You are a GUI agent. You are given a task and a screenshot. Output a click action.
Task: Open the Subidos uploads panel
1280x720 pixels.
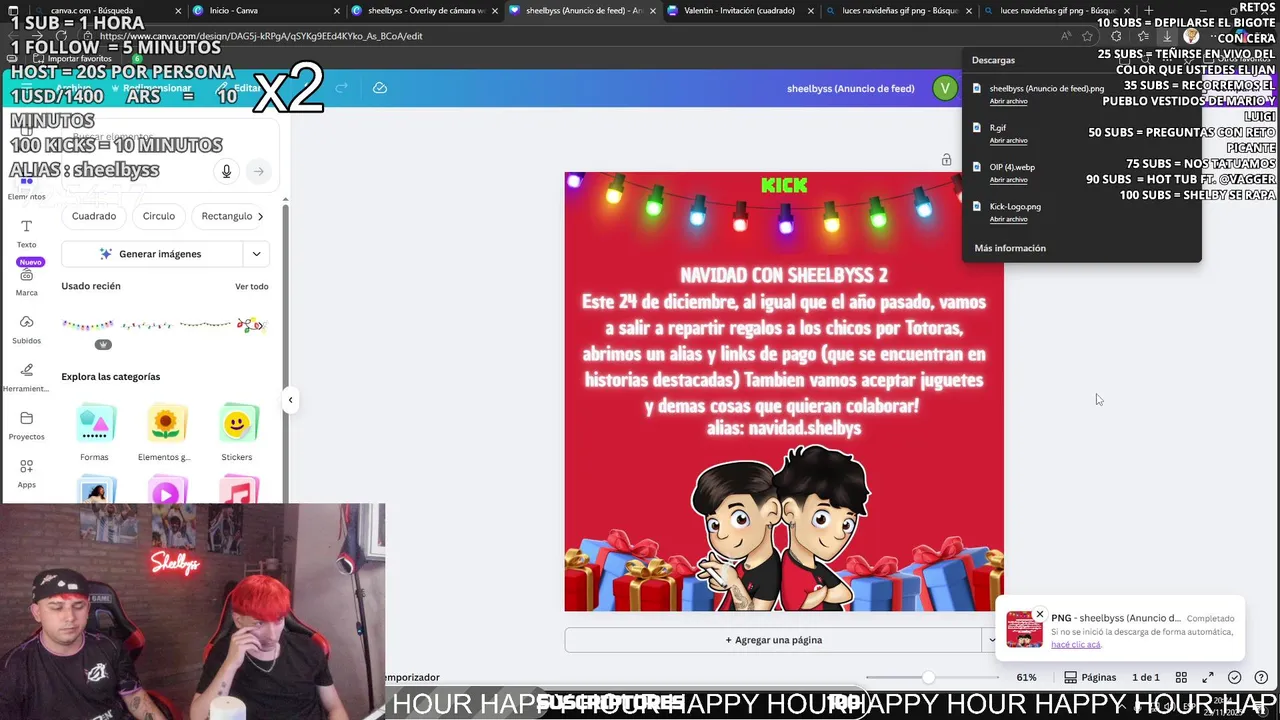coord(26,329)
